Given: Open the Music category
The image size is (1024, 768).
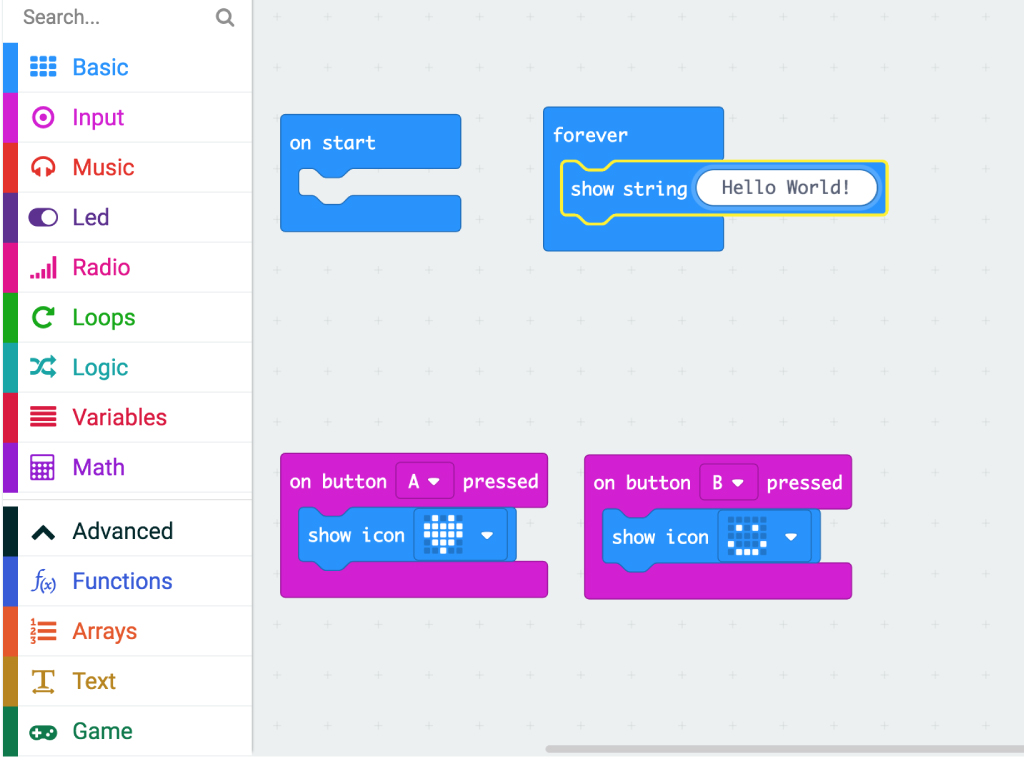Looking at the screenshot, I should pyautogui.click(x=127, y=167).
